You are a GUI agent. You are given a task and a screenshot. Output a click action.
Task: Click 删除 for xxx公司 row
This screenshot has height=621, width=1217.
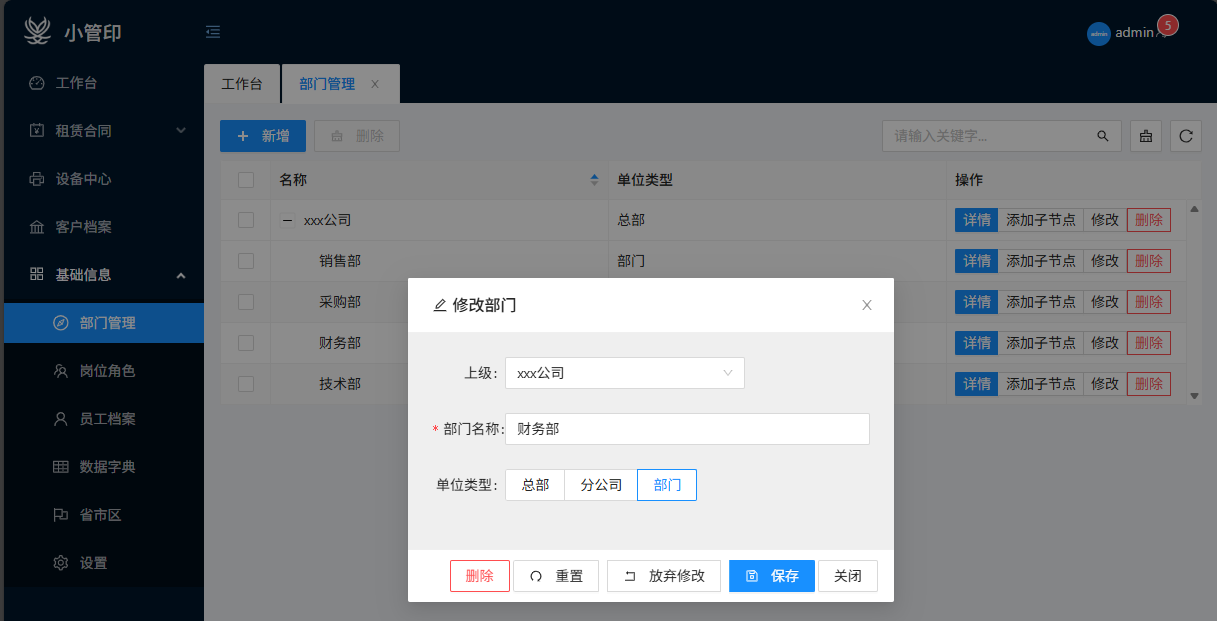(1149, 220)
